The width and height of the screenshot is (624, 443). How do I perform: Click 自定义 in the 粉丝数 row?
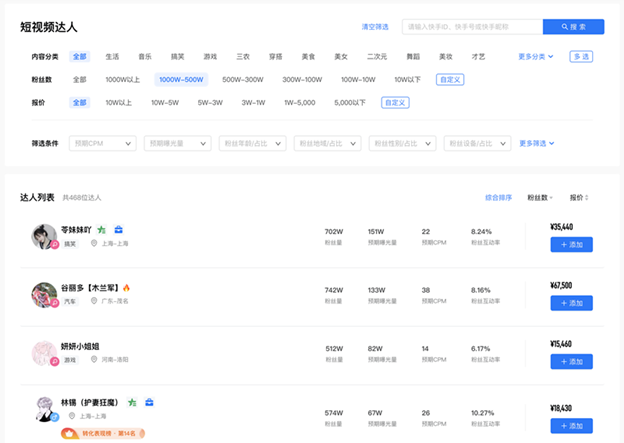pyautogui.click(x=450, y=80)
